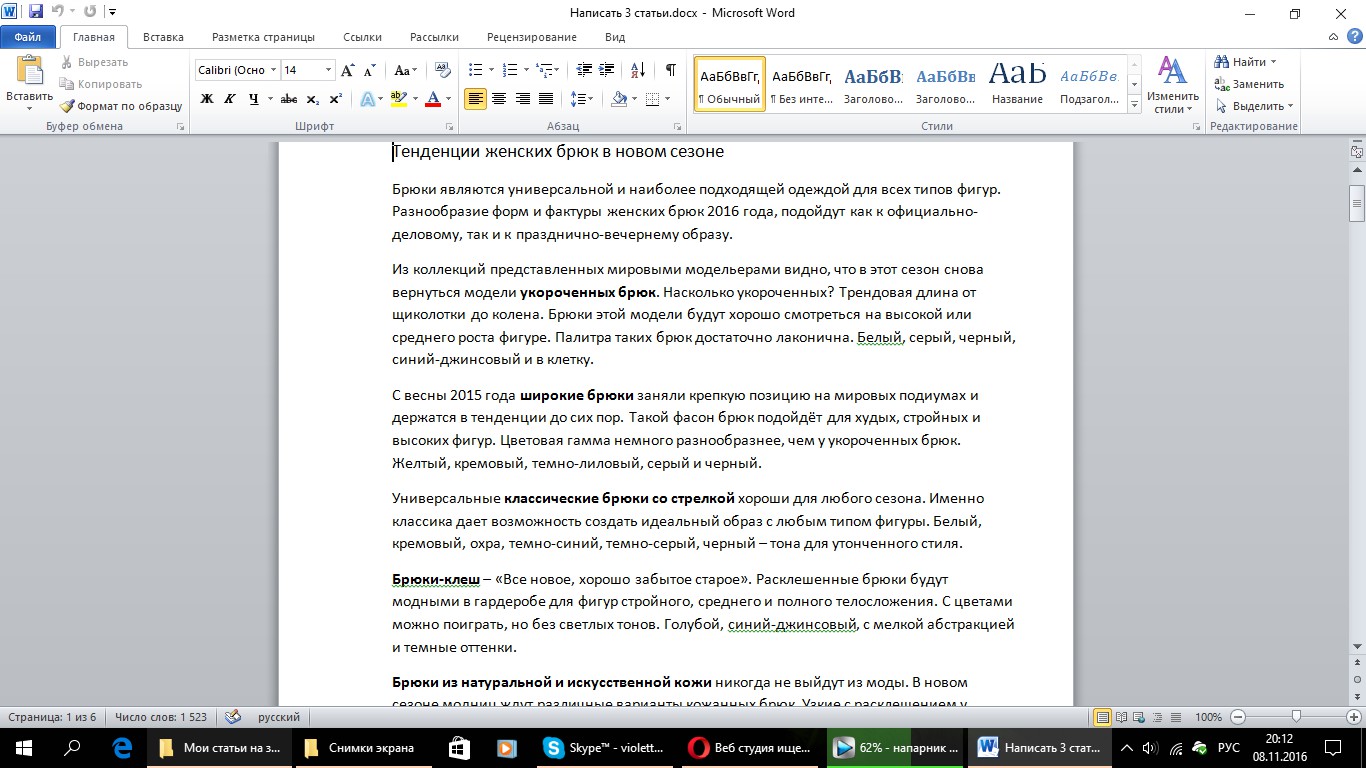This screenshot has height=768, width=1366.
Task: Switch to the Вставка tab
Action: point(163,37)
